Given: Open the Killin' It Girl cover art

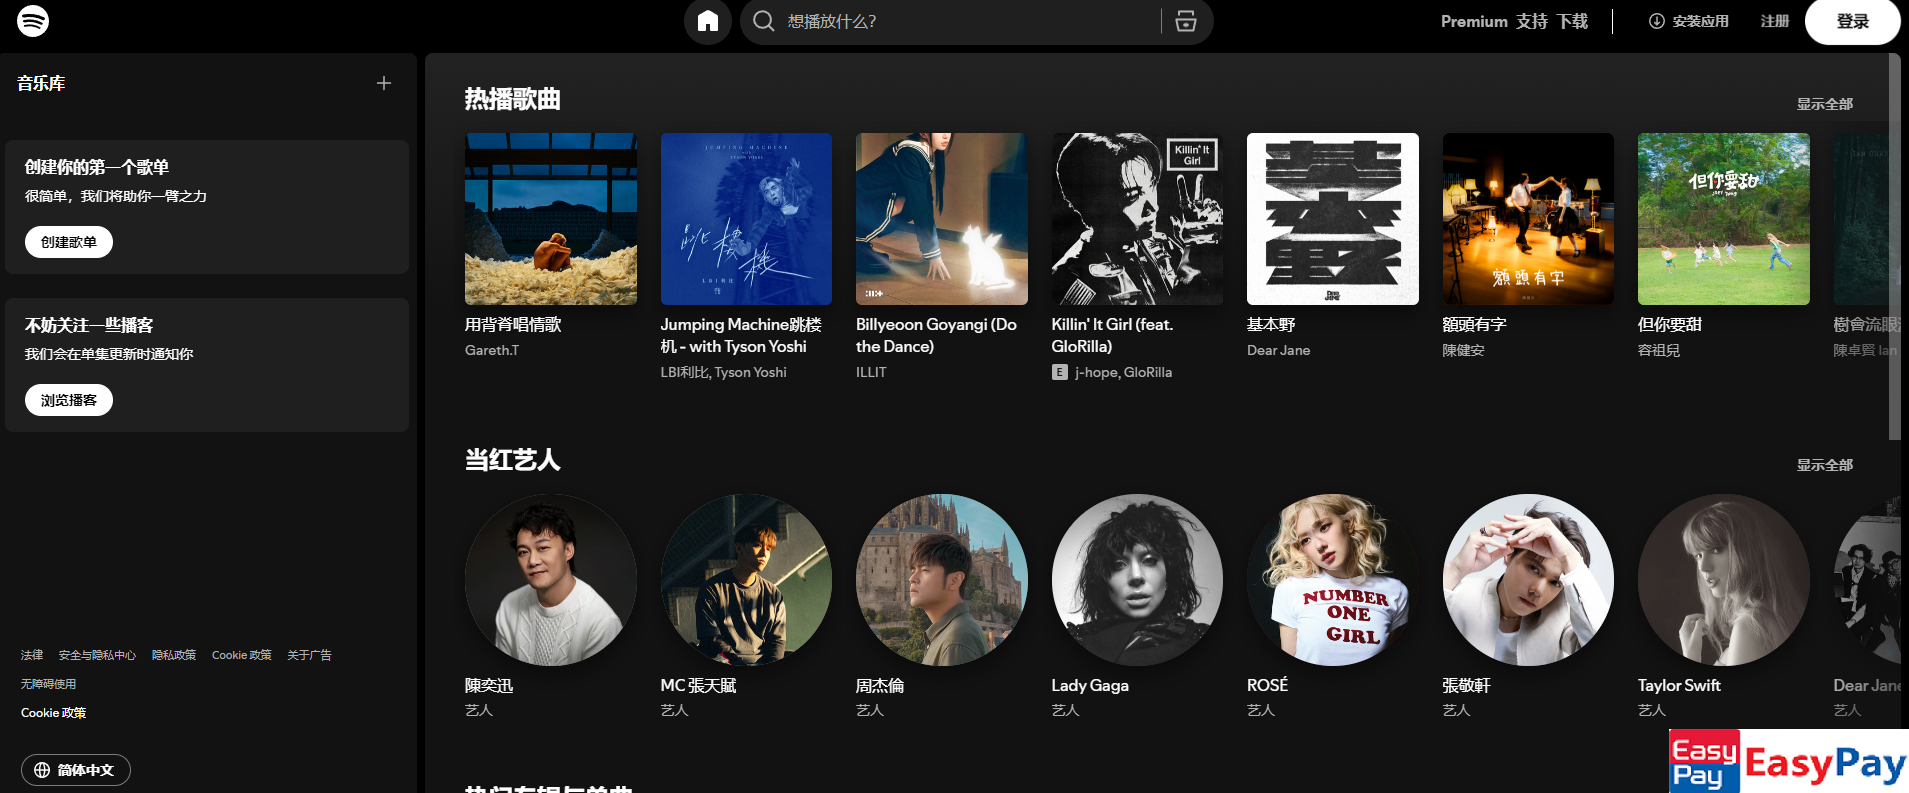Looking at the screenshot, I should [x=1137, y=219].
